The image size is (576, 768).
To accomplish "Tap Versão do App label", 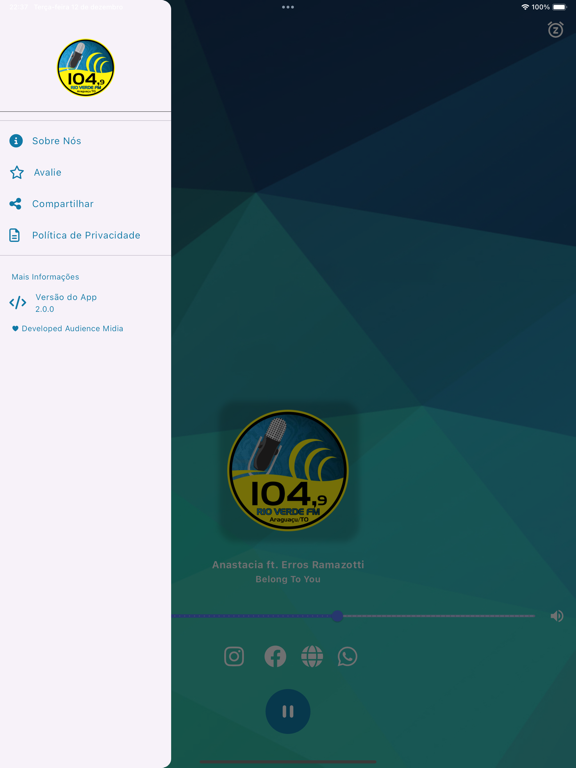I will pyautogui.click(x=66, y=297).
